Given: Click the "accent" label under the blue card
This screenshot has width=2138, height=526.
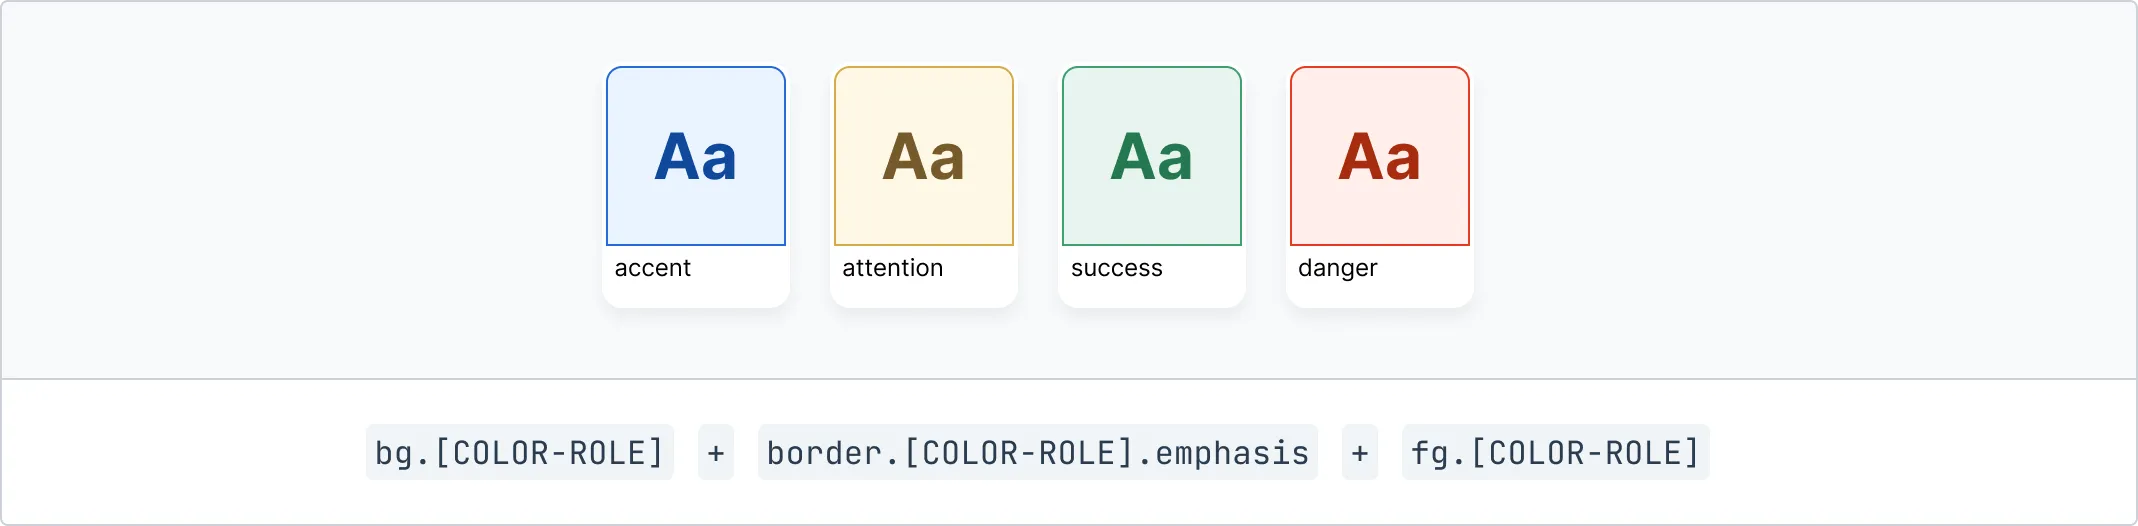Looking at the screenshot, I should tap(653, 268).
